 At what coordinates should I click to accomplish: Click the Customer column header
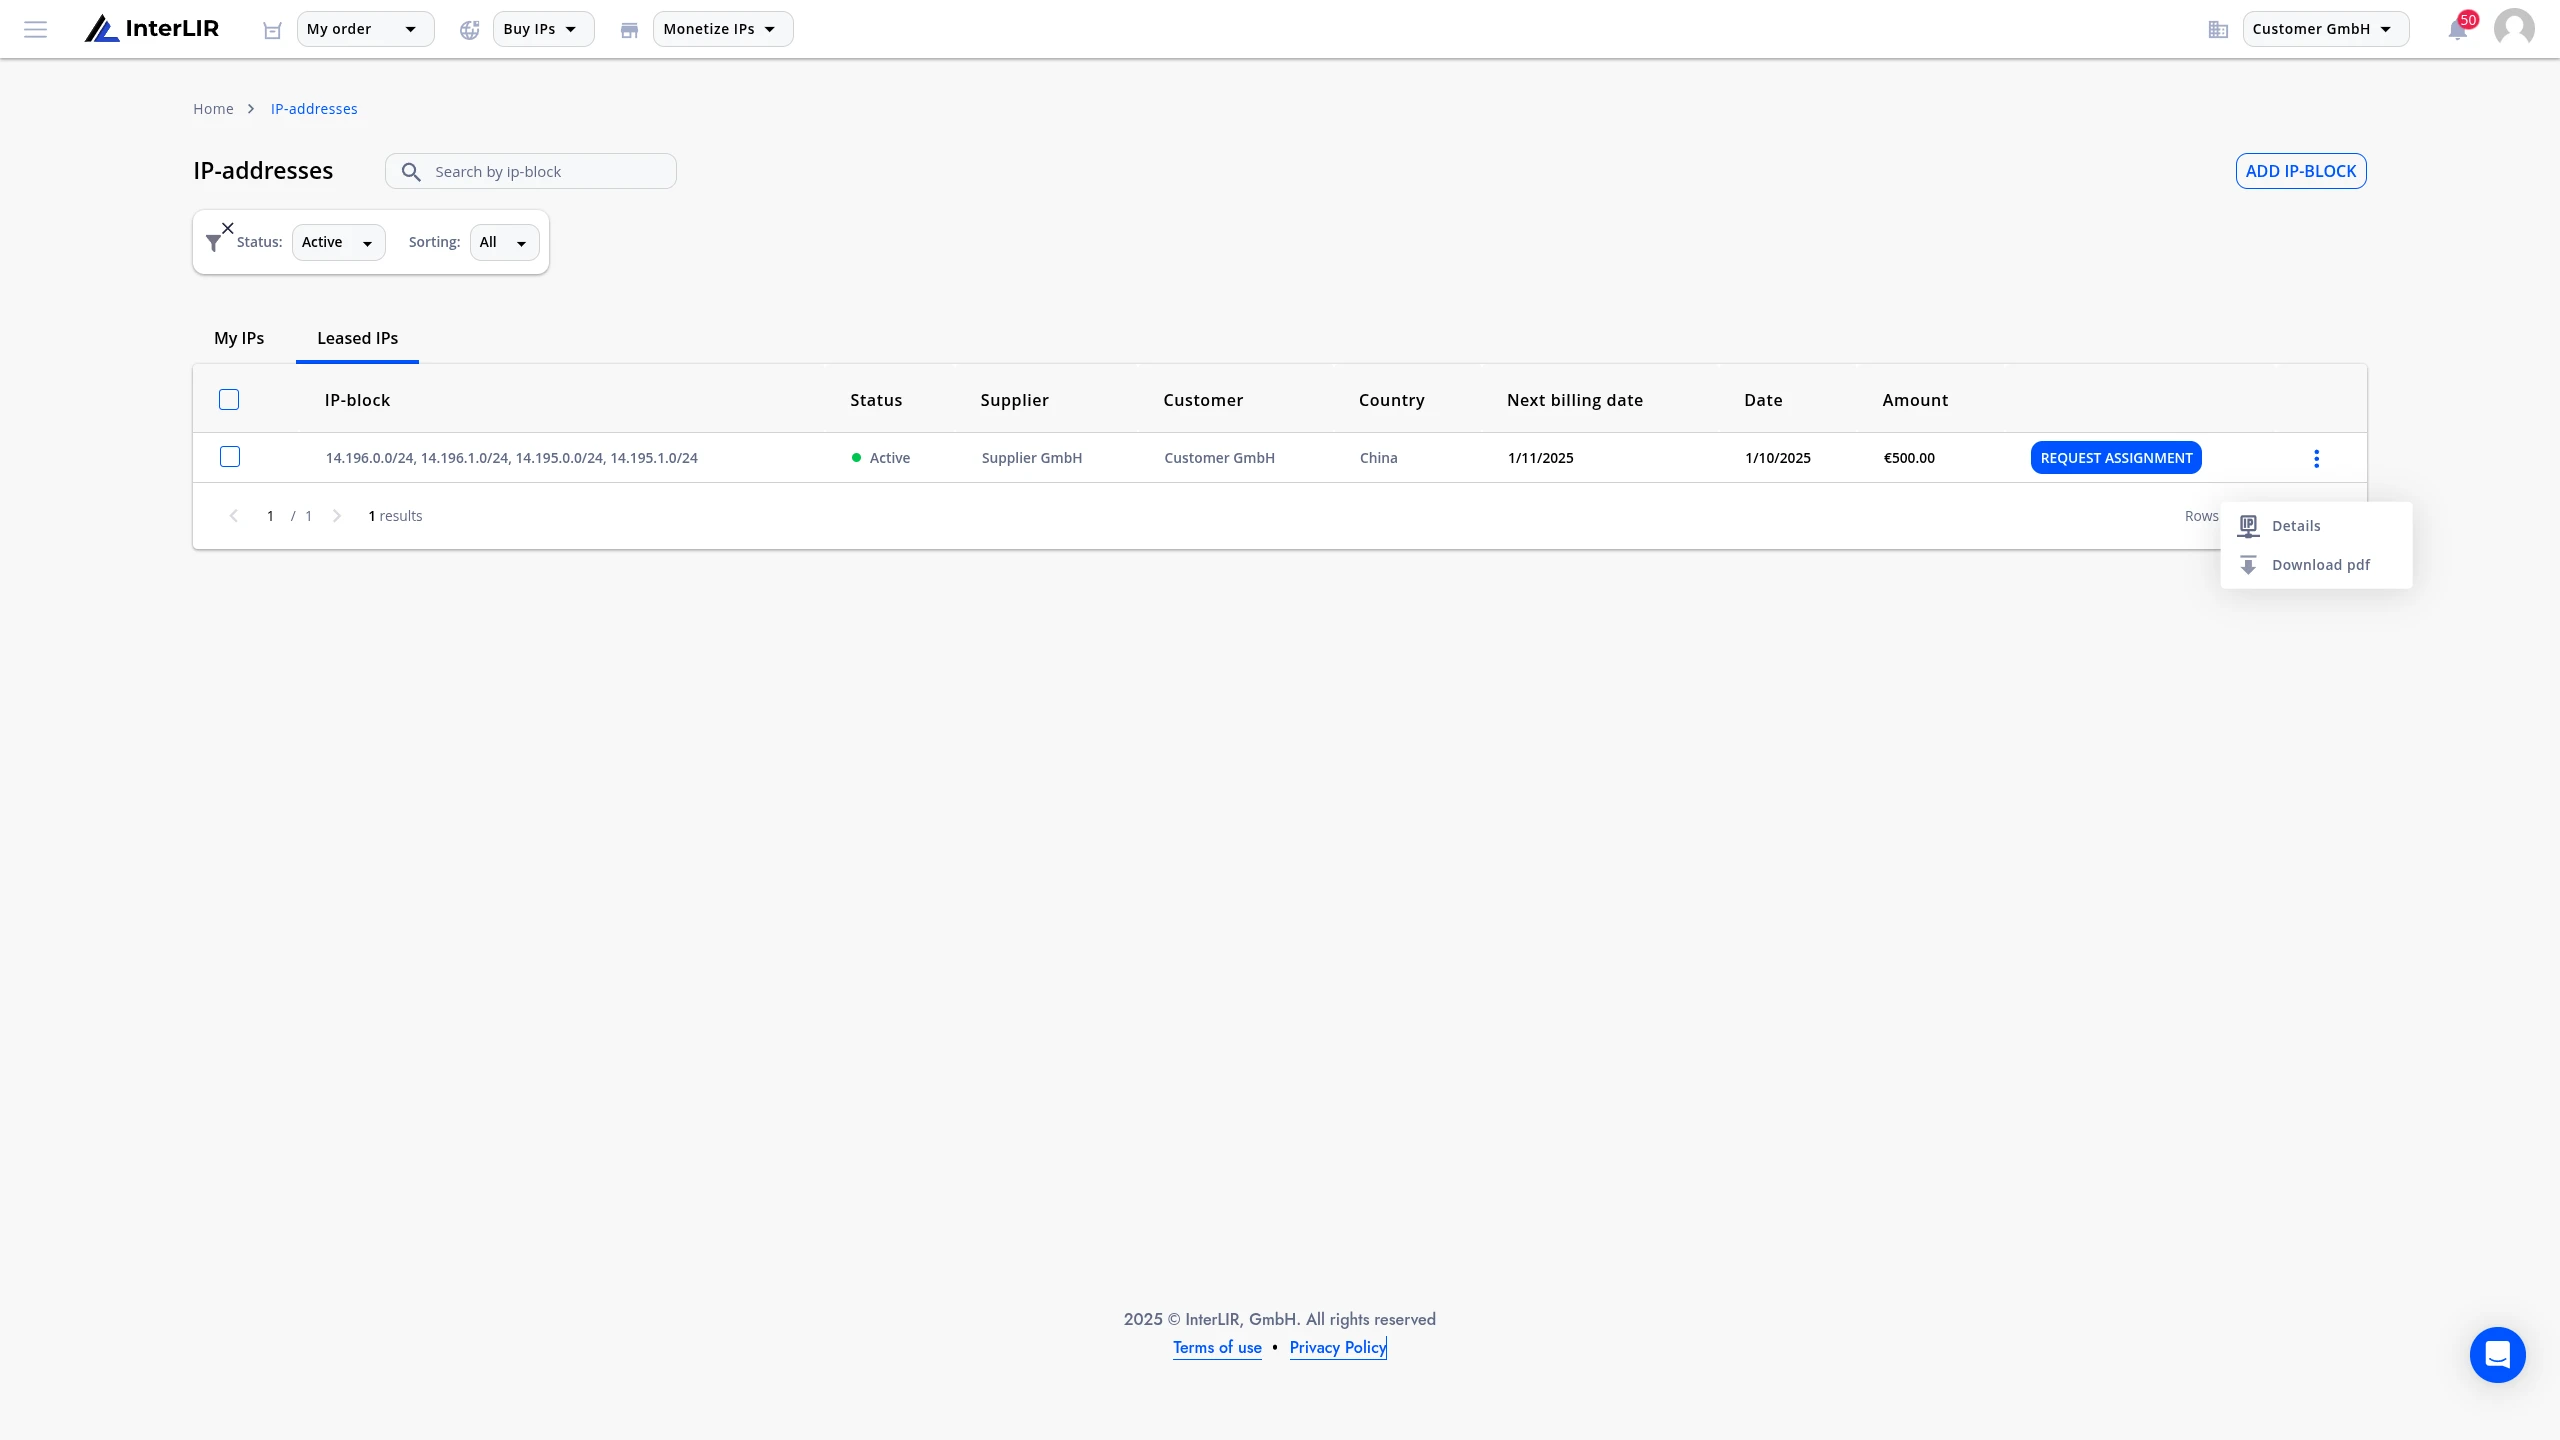point(1203,400)
